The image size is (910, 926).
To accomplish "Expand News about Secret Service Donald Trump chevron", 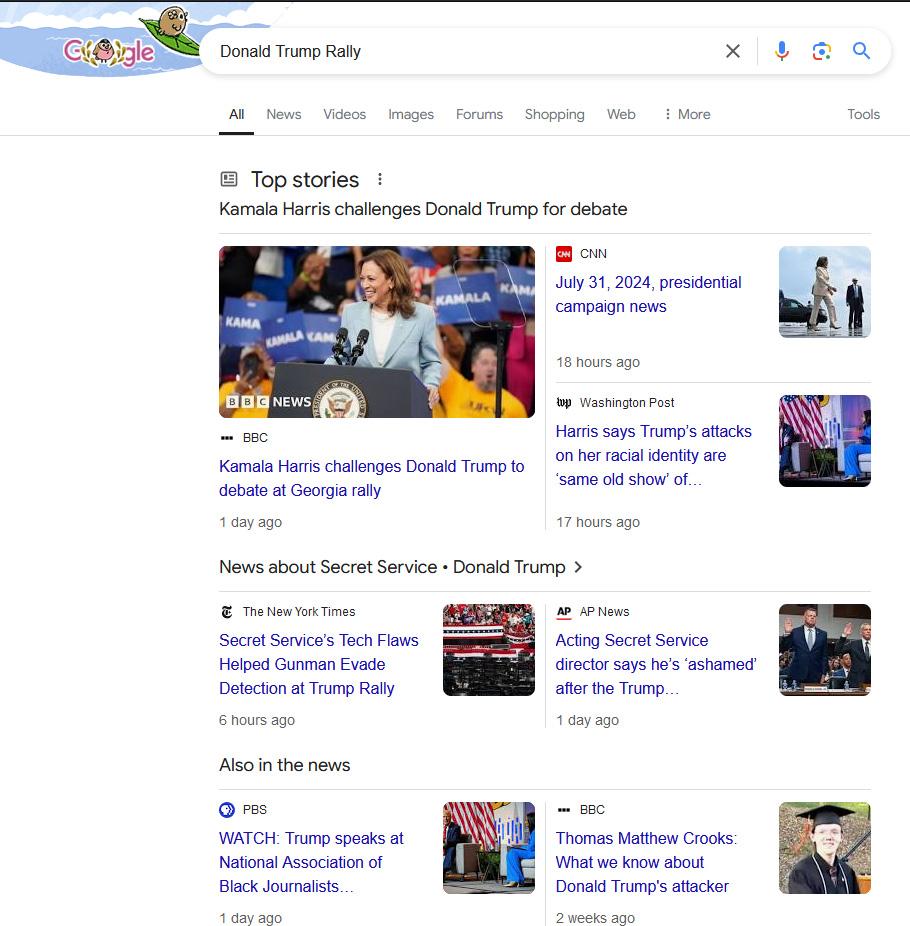I will point(578,567).
